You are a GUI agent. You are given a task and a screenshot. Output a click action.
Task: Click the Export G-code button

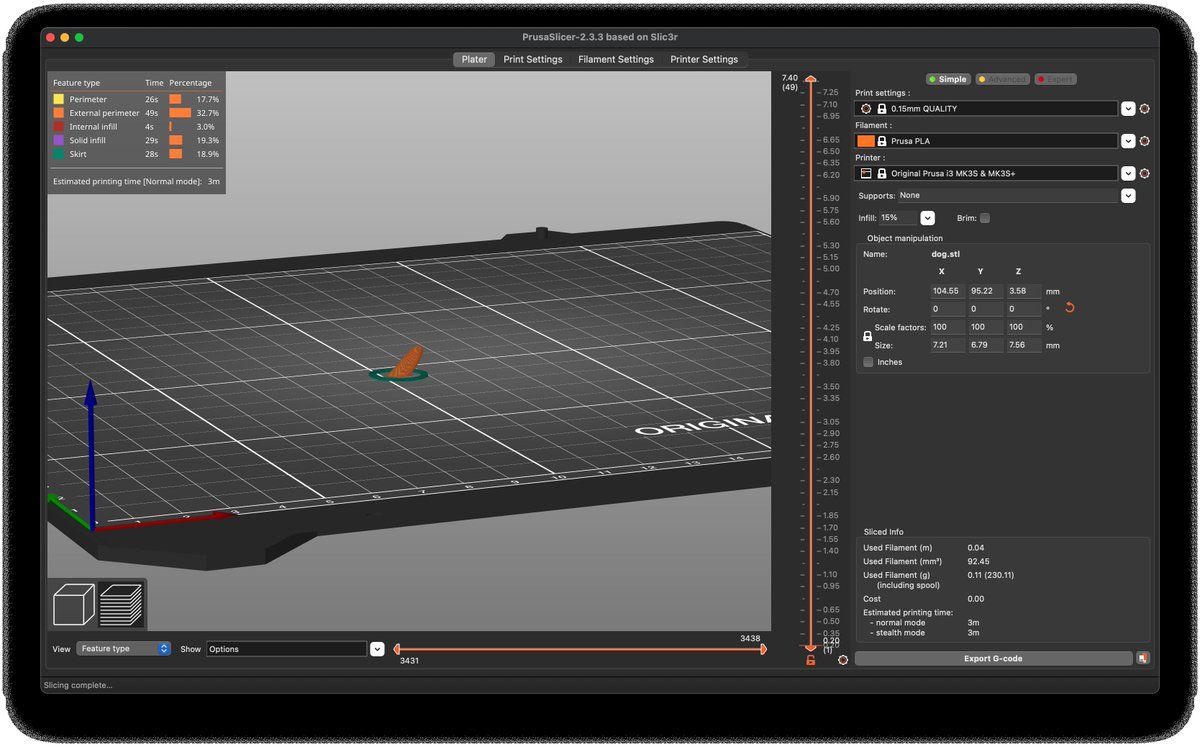993,658
